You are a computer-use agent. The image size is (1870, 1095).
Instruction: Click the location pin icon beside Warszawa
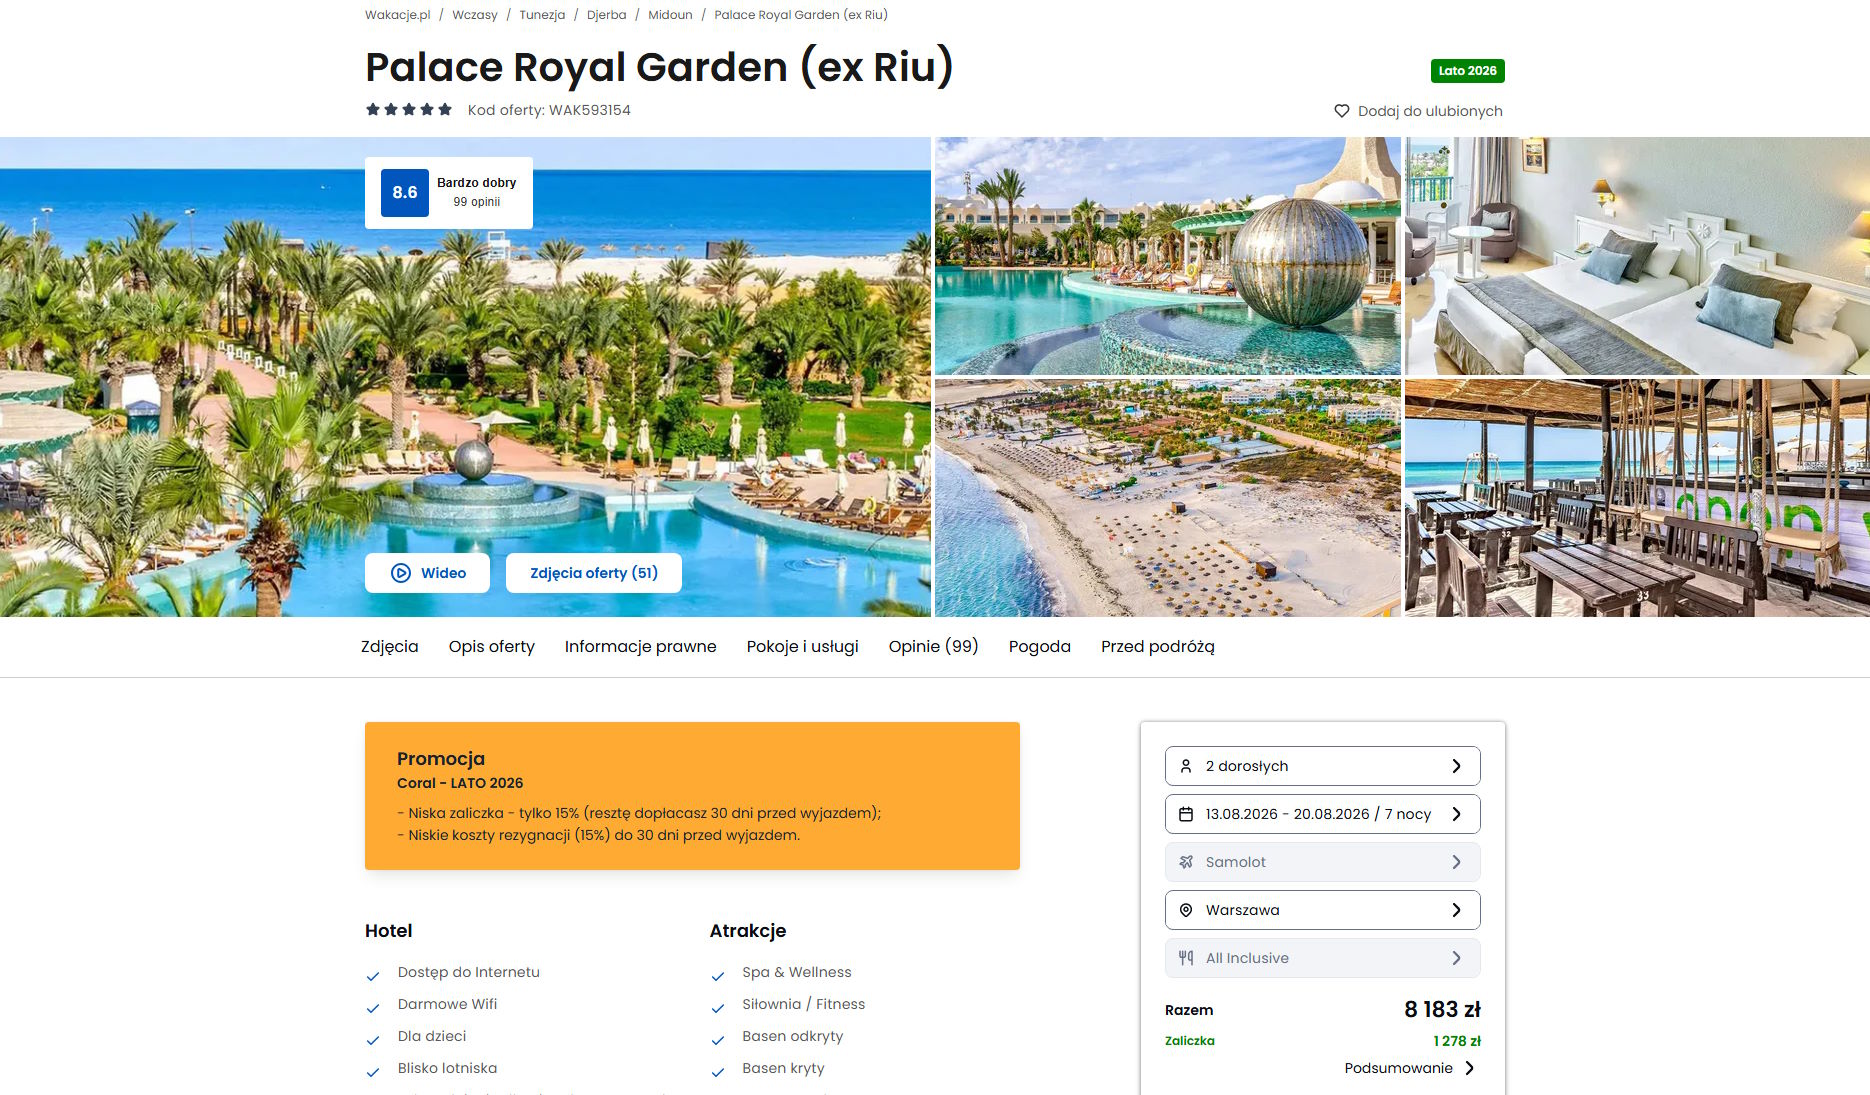tap(1186, 910)
